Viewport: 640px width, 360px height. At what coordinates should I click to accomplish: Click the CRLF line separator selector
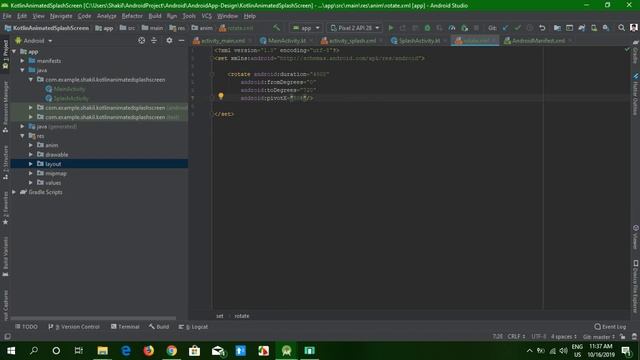(516, 337)
